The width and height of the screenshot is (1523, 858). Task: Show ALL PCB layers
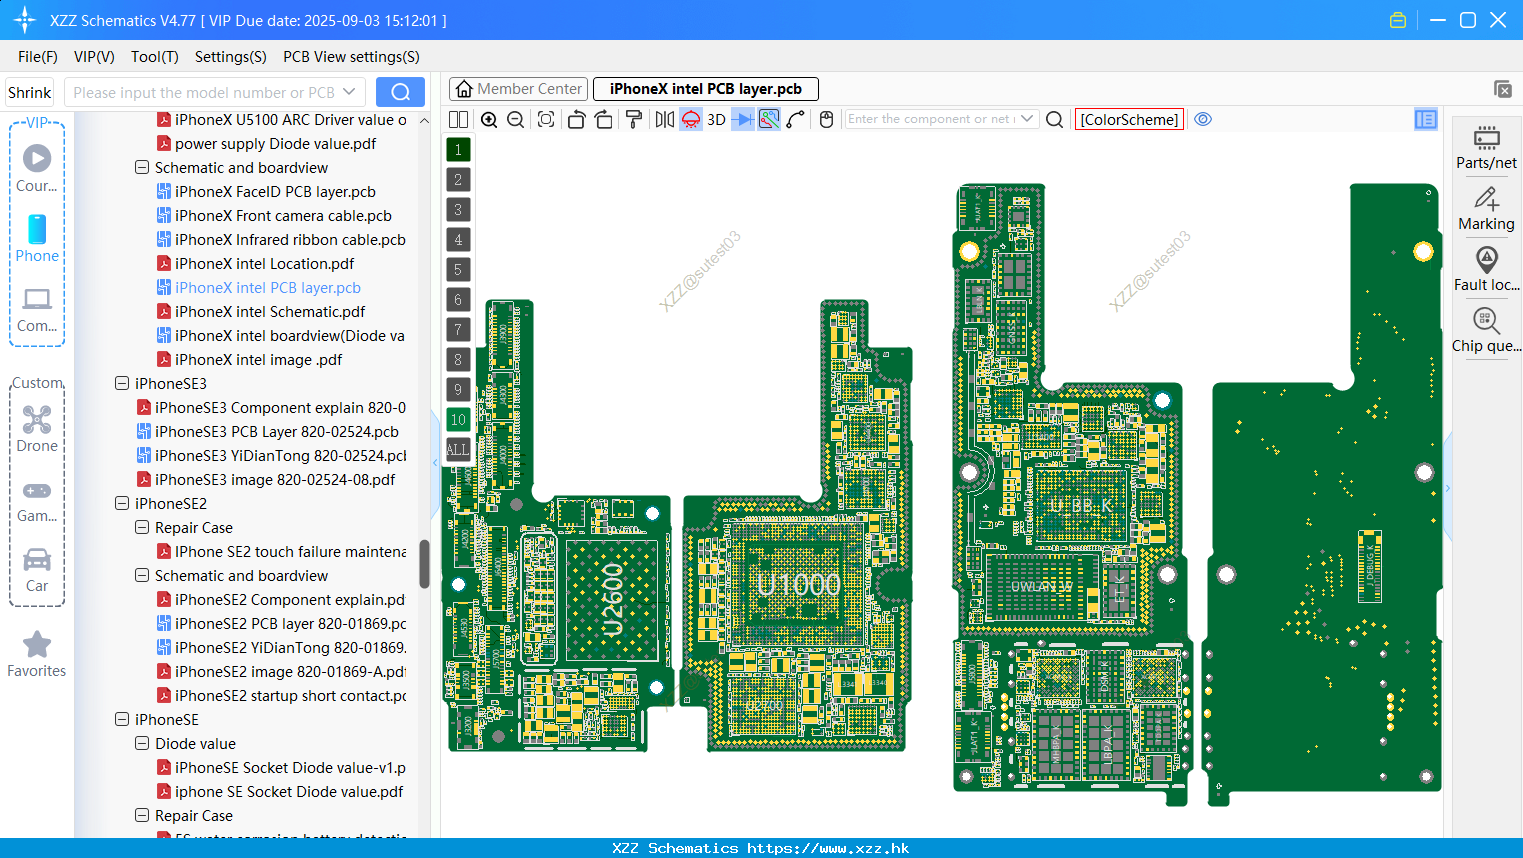click(x=458, y=449)
